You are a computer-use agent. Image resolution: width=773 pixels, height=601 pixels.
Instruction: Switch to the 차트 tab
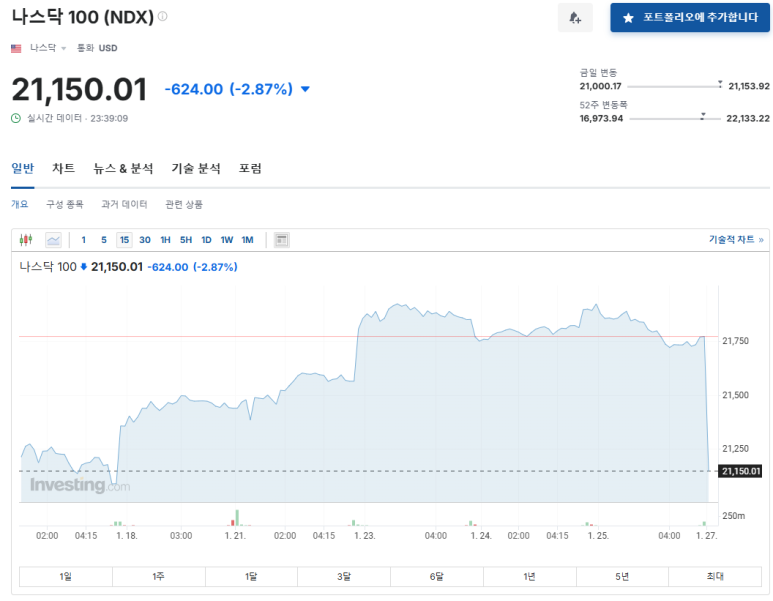click(64, 169)
